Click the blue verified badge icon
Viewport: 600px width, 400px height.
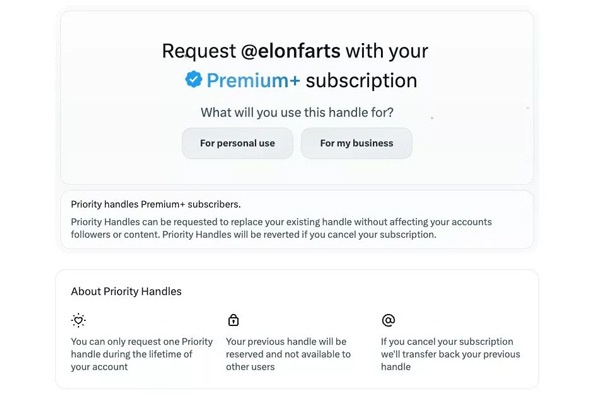point(194,81)
